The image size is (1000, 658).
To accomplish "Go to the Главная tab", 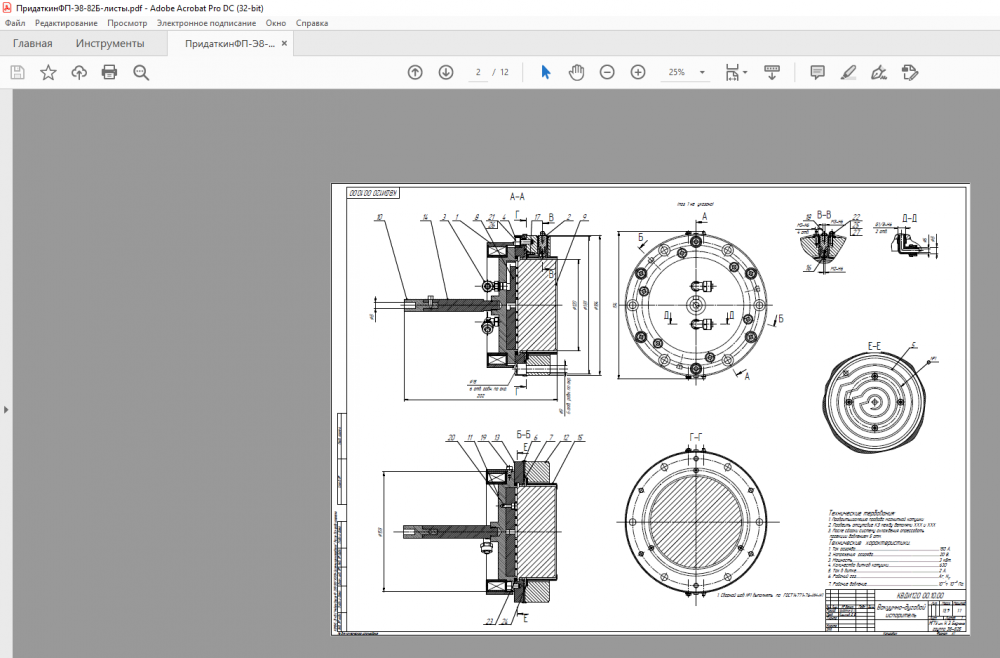I will click(33, 44).
